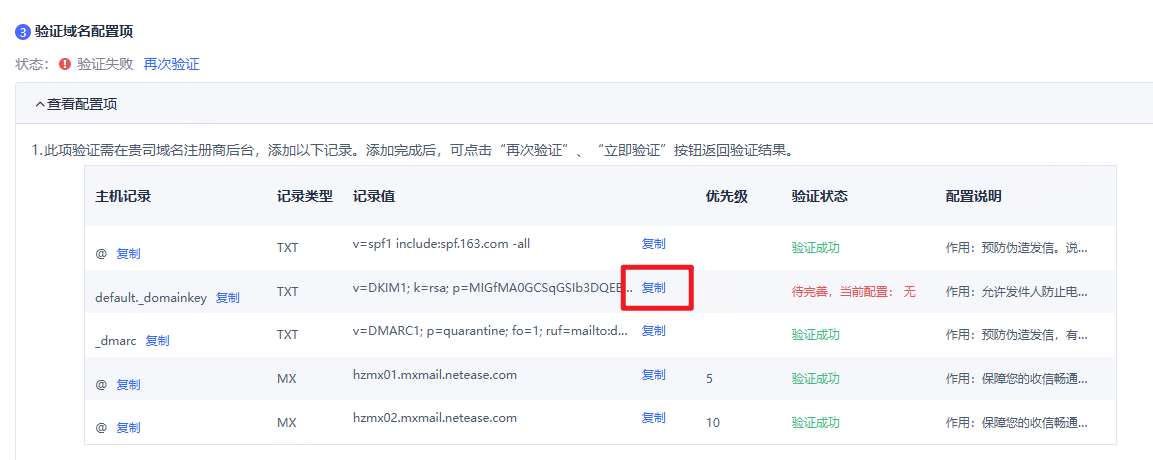Copy hzmx01.mxmail.netease.com record value
This screenshot has width=1153, height=460.
pos(654,375)
